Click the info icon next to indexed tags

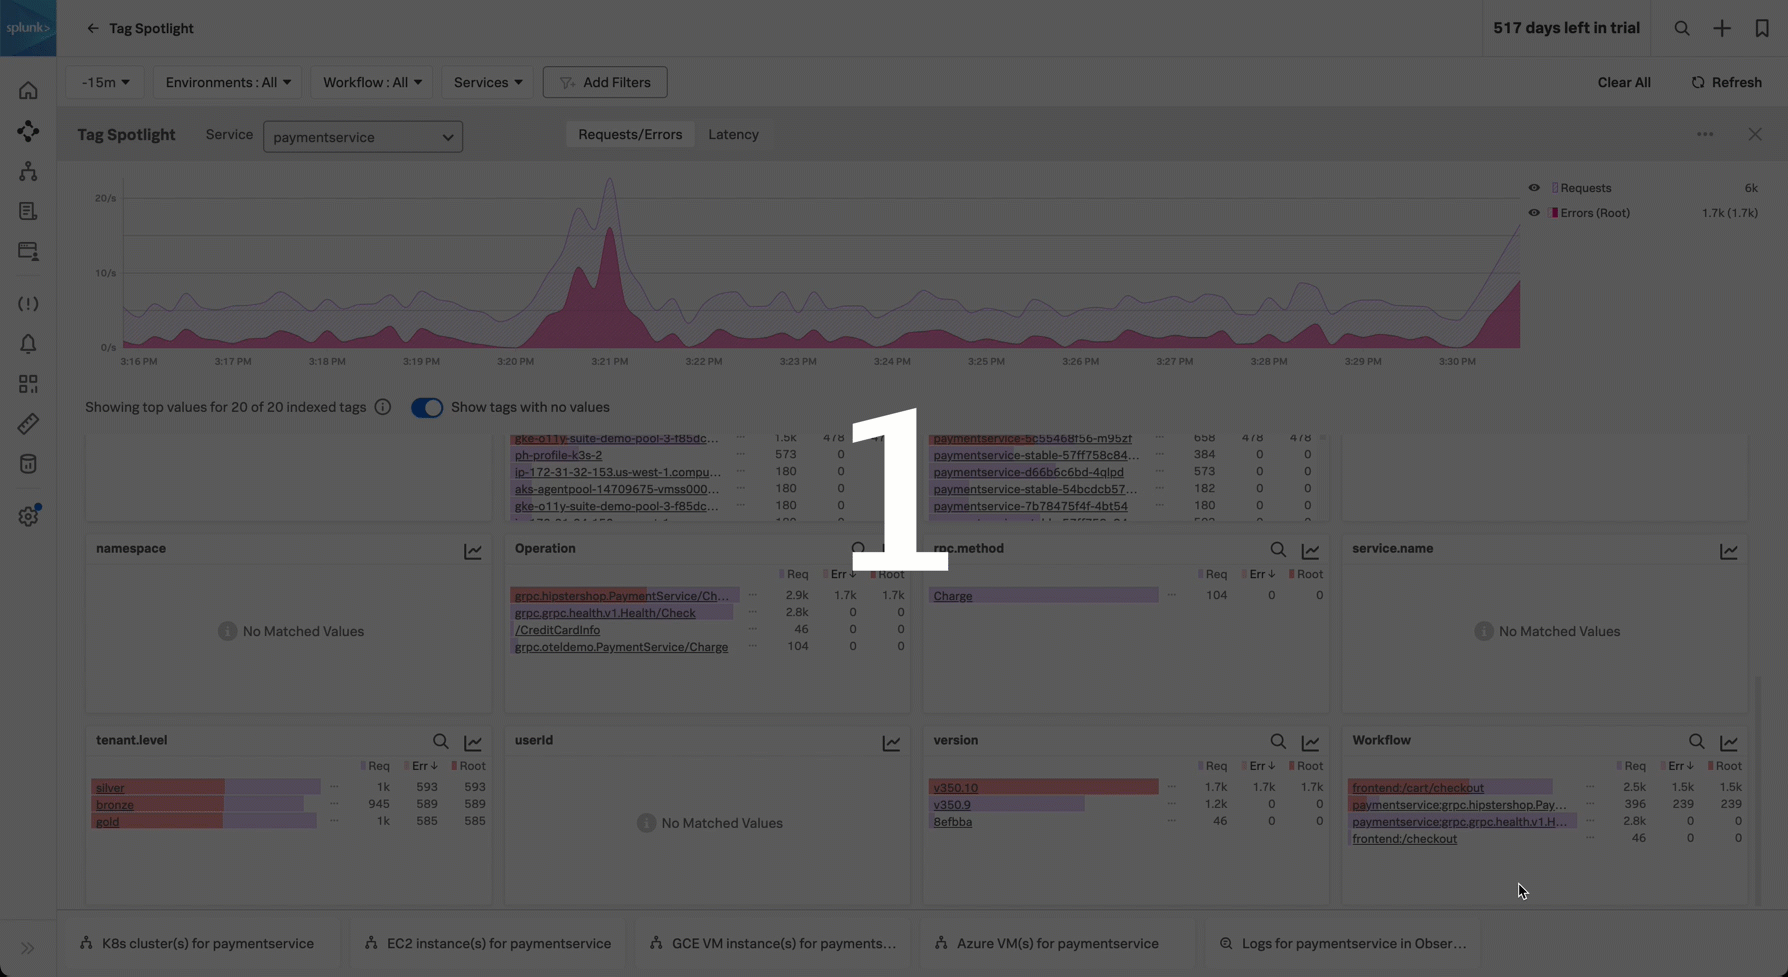(x=383, y=407)
